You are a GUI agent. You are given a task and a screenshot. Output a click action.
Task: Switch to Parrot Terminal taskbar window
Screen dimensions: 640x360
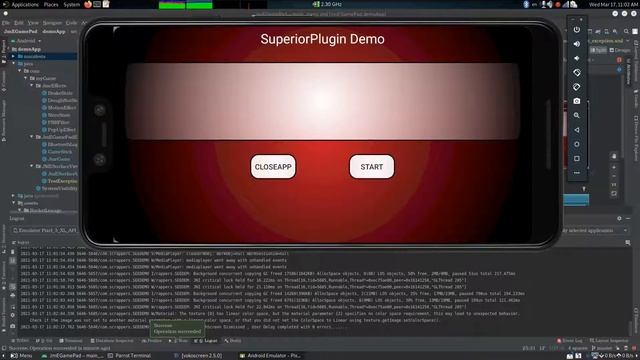point(130,356)
